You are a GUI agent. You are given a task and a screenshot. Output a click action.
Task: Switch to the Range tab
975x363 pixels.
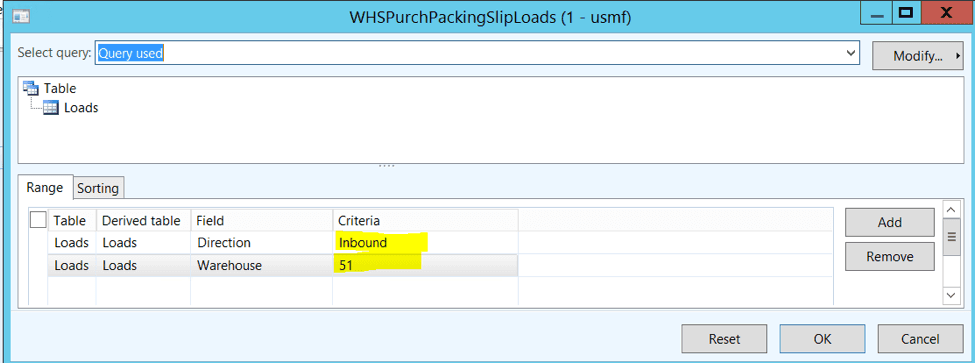click(x=44, y=187)
